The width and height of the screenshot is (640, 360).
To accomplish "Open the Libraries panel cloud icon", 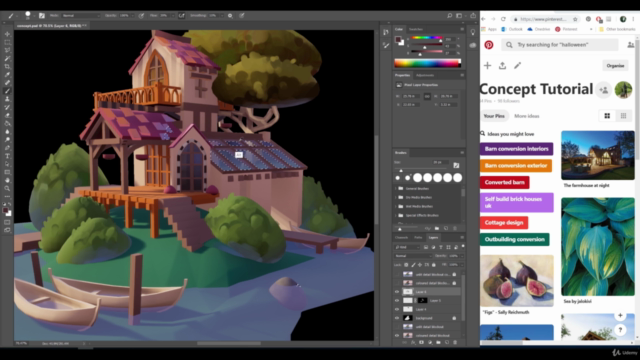I will click(473, 45).
